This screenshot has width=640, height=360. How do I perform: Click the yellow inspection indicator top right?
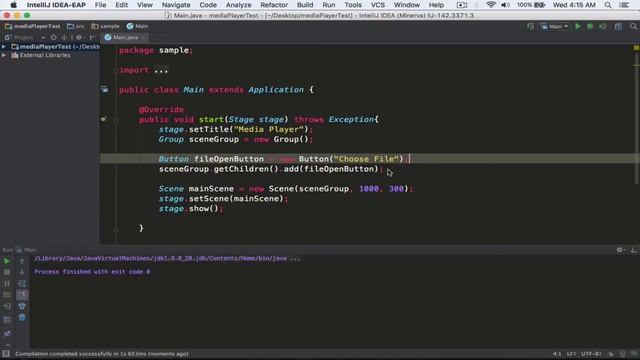(x=636, y=48)
